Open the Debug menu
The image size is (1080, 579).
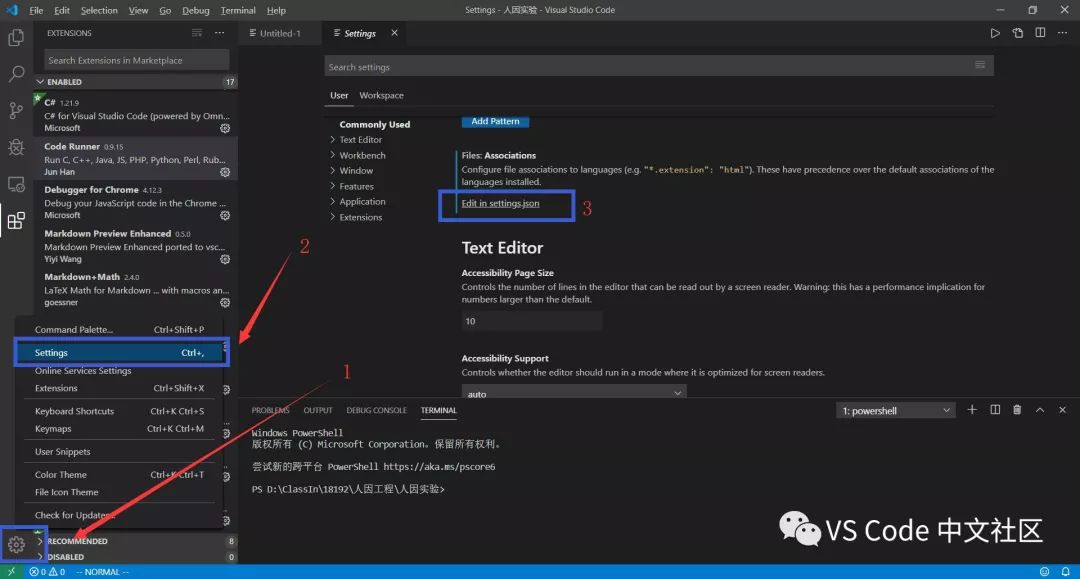[196, 10]
